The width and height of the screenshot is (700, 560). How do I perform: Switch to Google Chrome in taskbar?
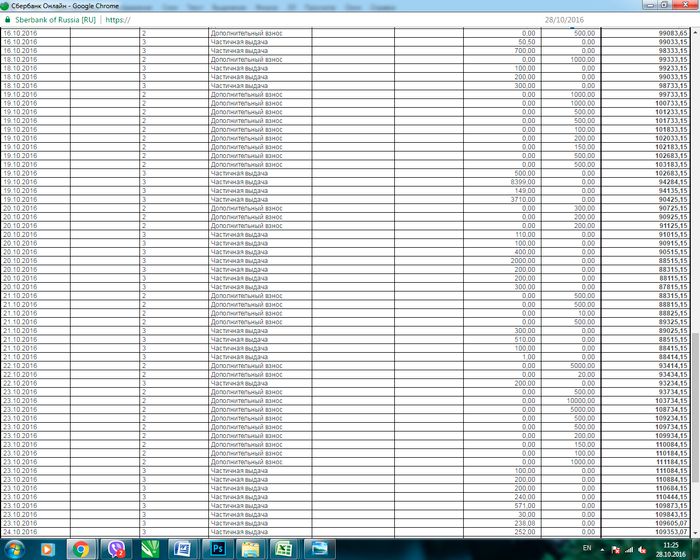click(x=81, y=549)
